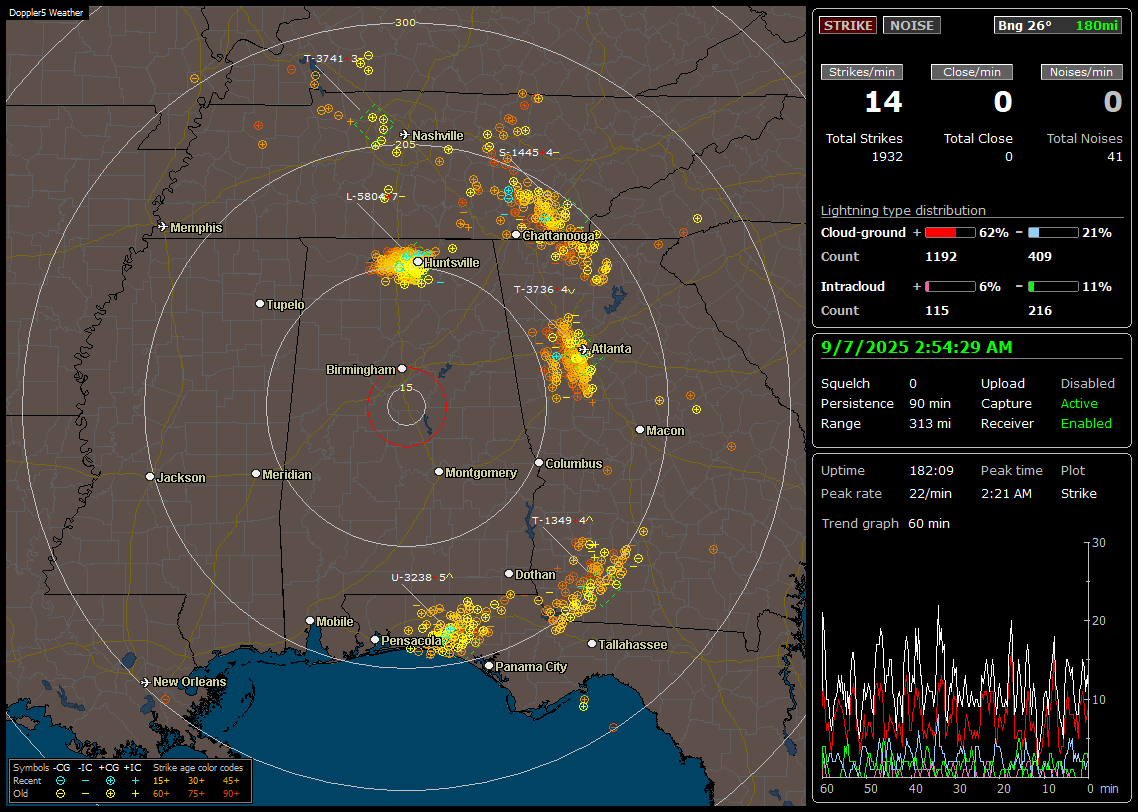
Task: Click the Jackson city marker dot
Action: coord(150,477)
